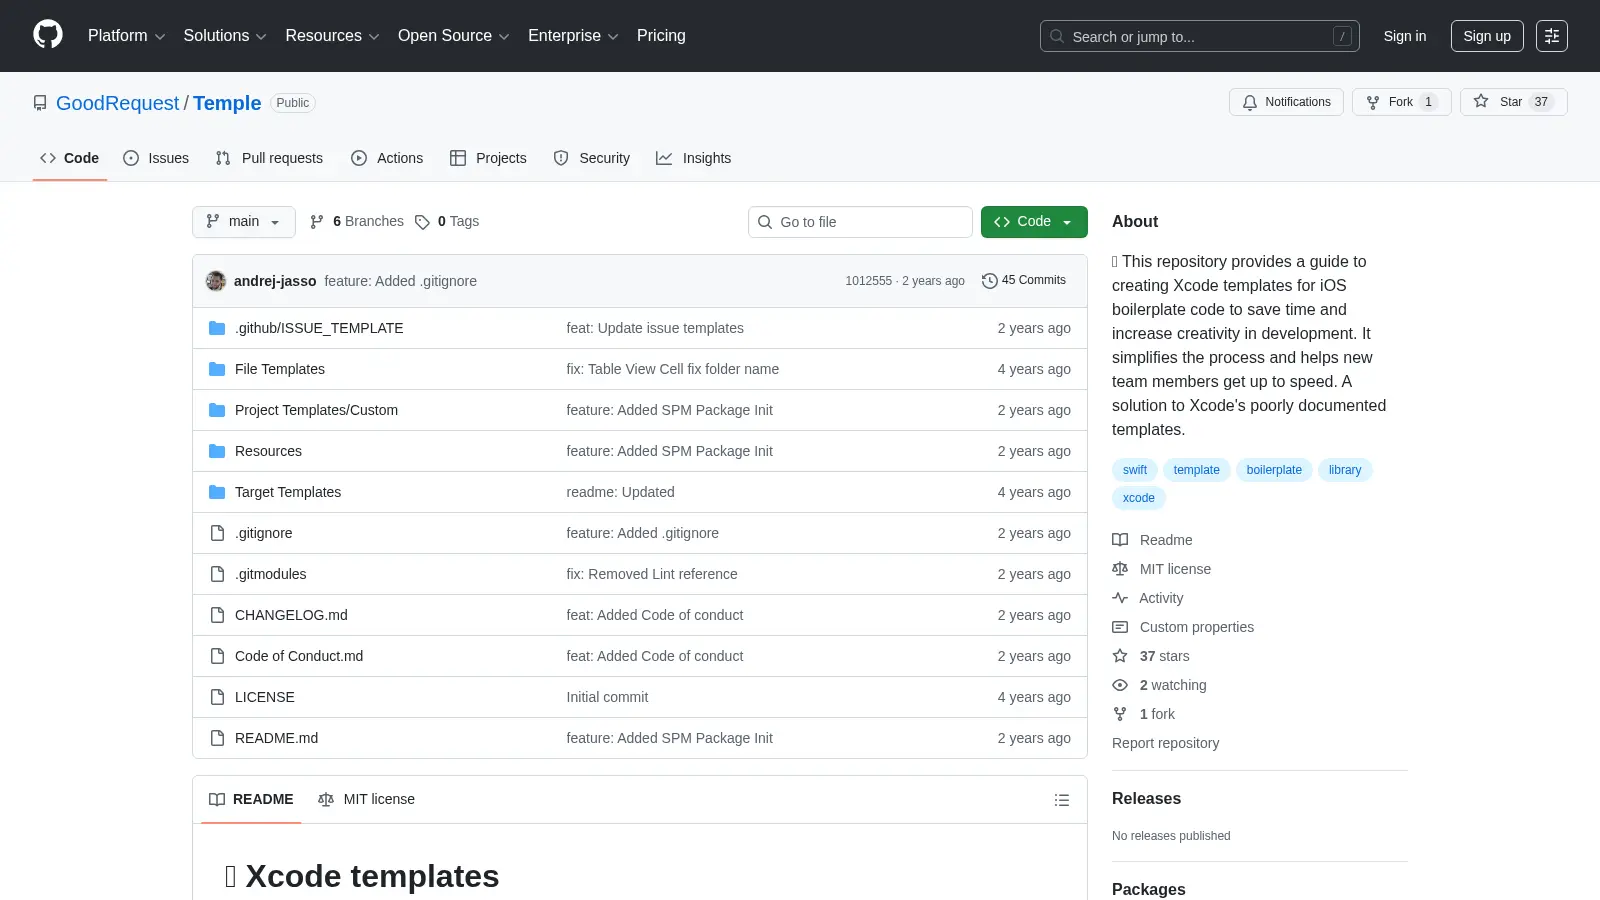The height and width of the screenshot is (900, 1600).
Task: Fork the Temple repository
Action: tap(1401, 102)
